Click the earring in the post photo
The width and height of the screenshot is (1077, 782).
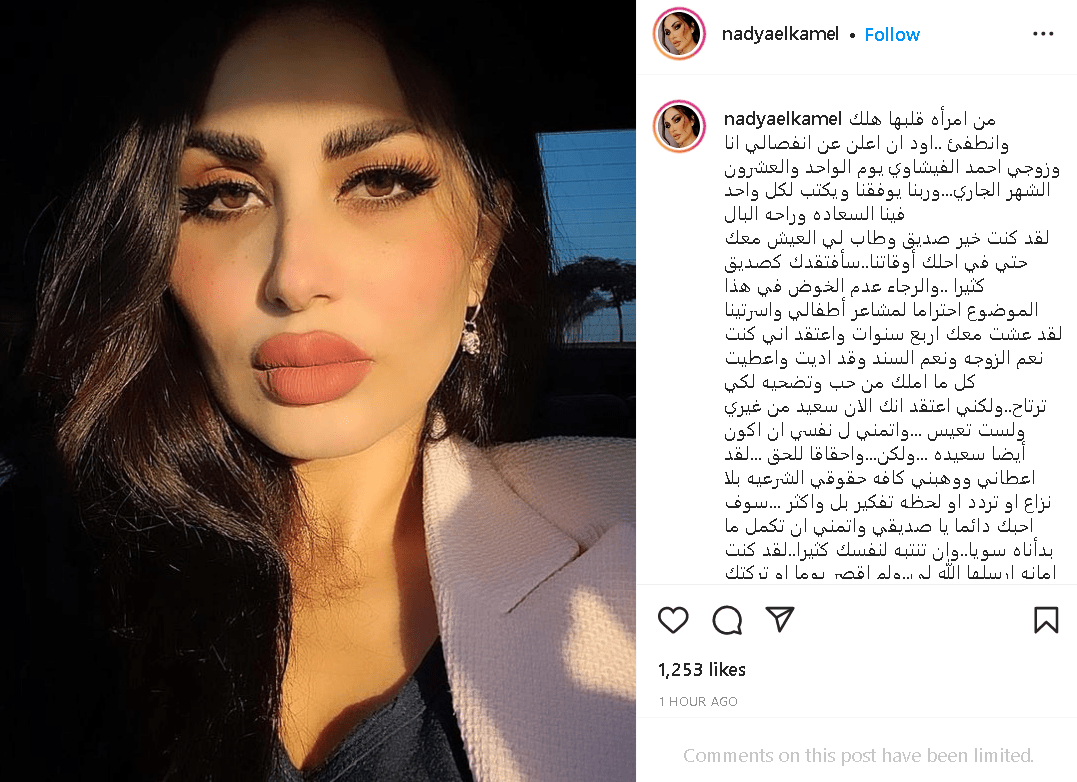tap(470, 330)
